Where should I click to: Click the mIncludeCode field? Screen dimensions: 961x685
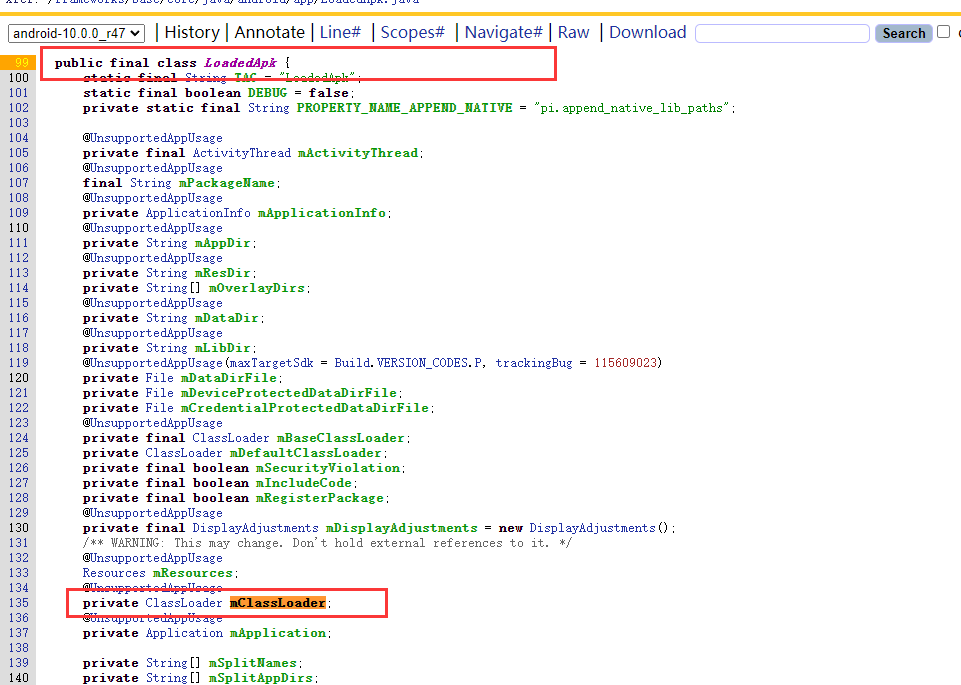point(303,483)
